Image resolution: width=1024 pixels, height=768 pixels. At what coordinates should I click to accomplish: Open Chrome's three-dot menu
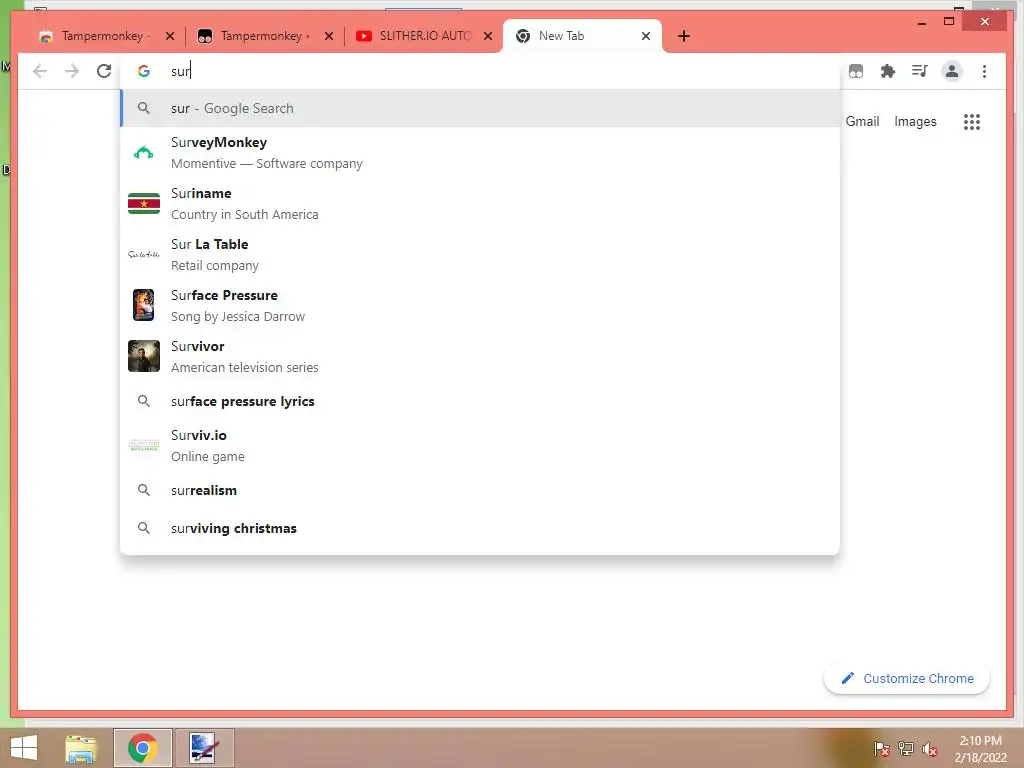[x=984, y=71]
